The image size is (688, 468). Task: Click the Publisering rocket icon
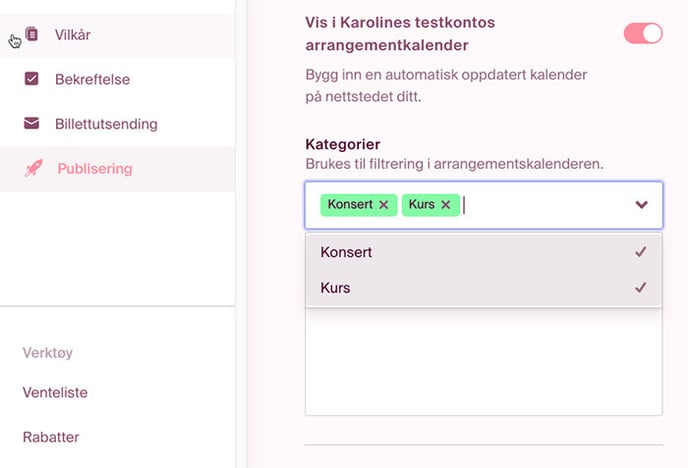(x=33, y=169)
